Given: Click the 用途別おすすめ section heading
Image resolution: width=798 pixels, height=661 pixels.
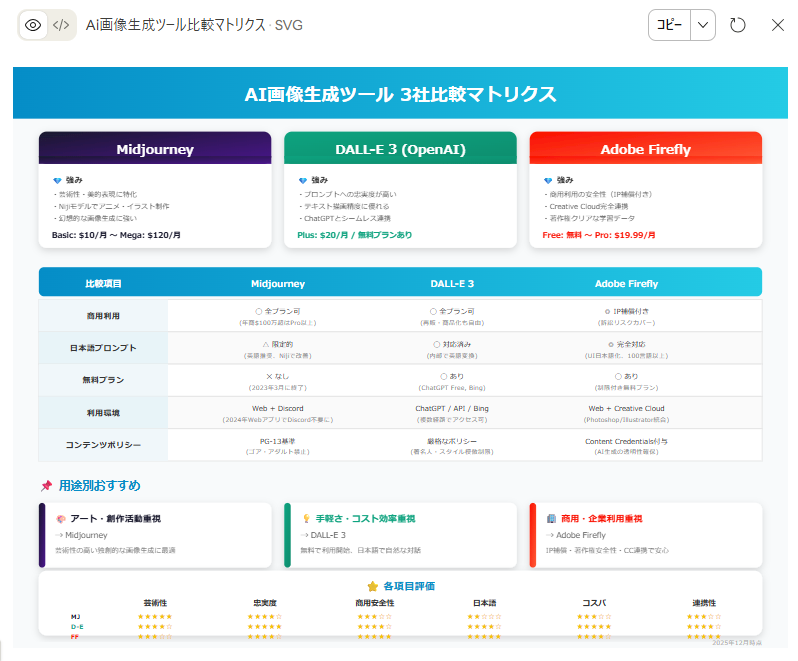Looking at the screenshot, I should coord(100,485).
